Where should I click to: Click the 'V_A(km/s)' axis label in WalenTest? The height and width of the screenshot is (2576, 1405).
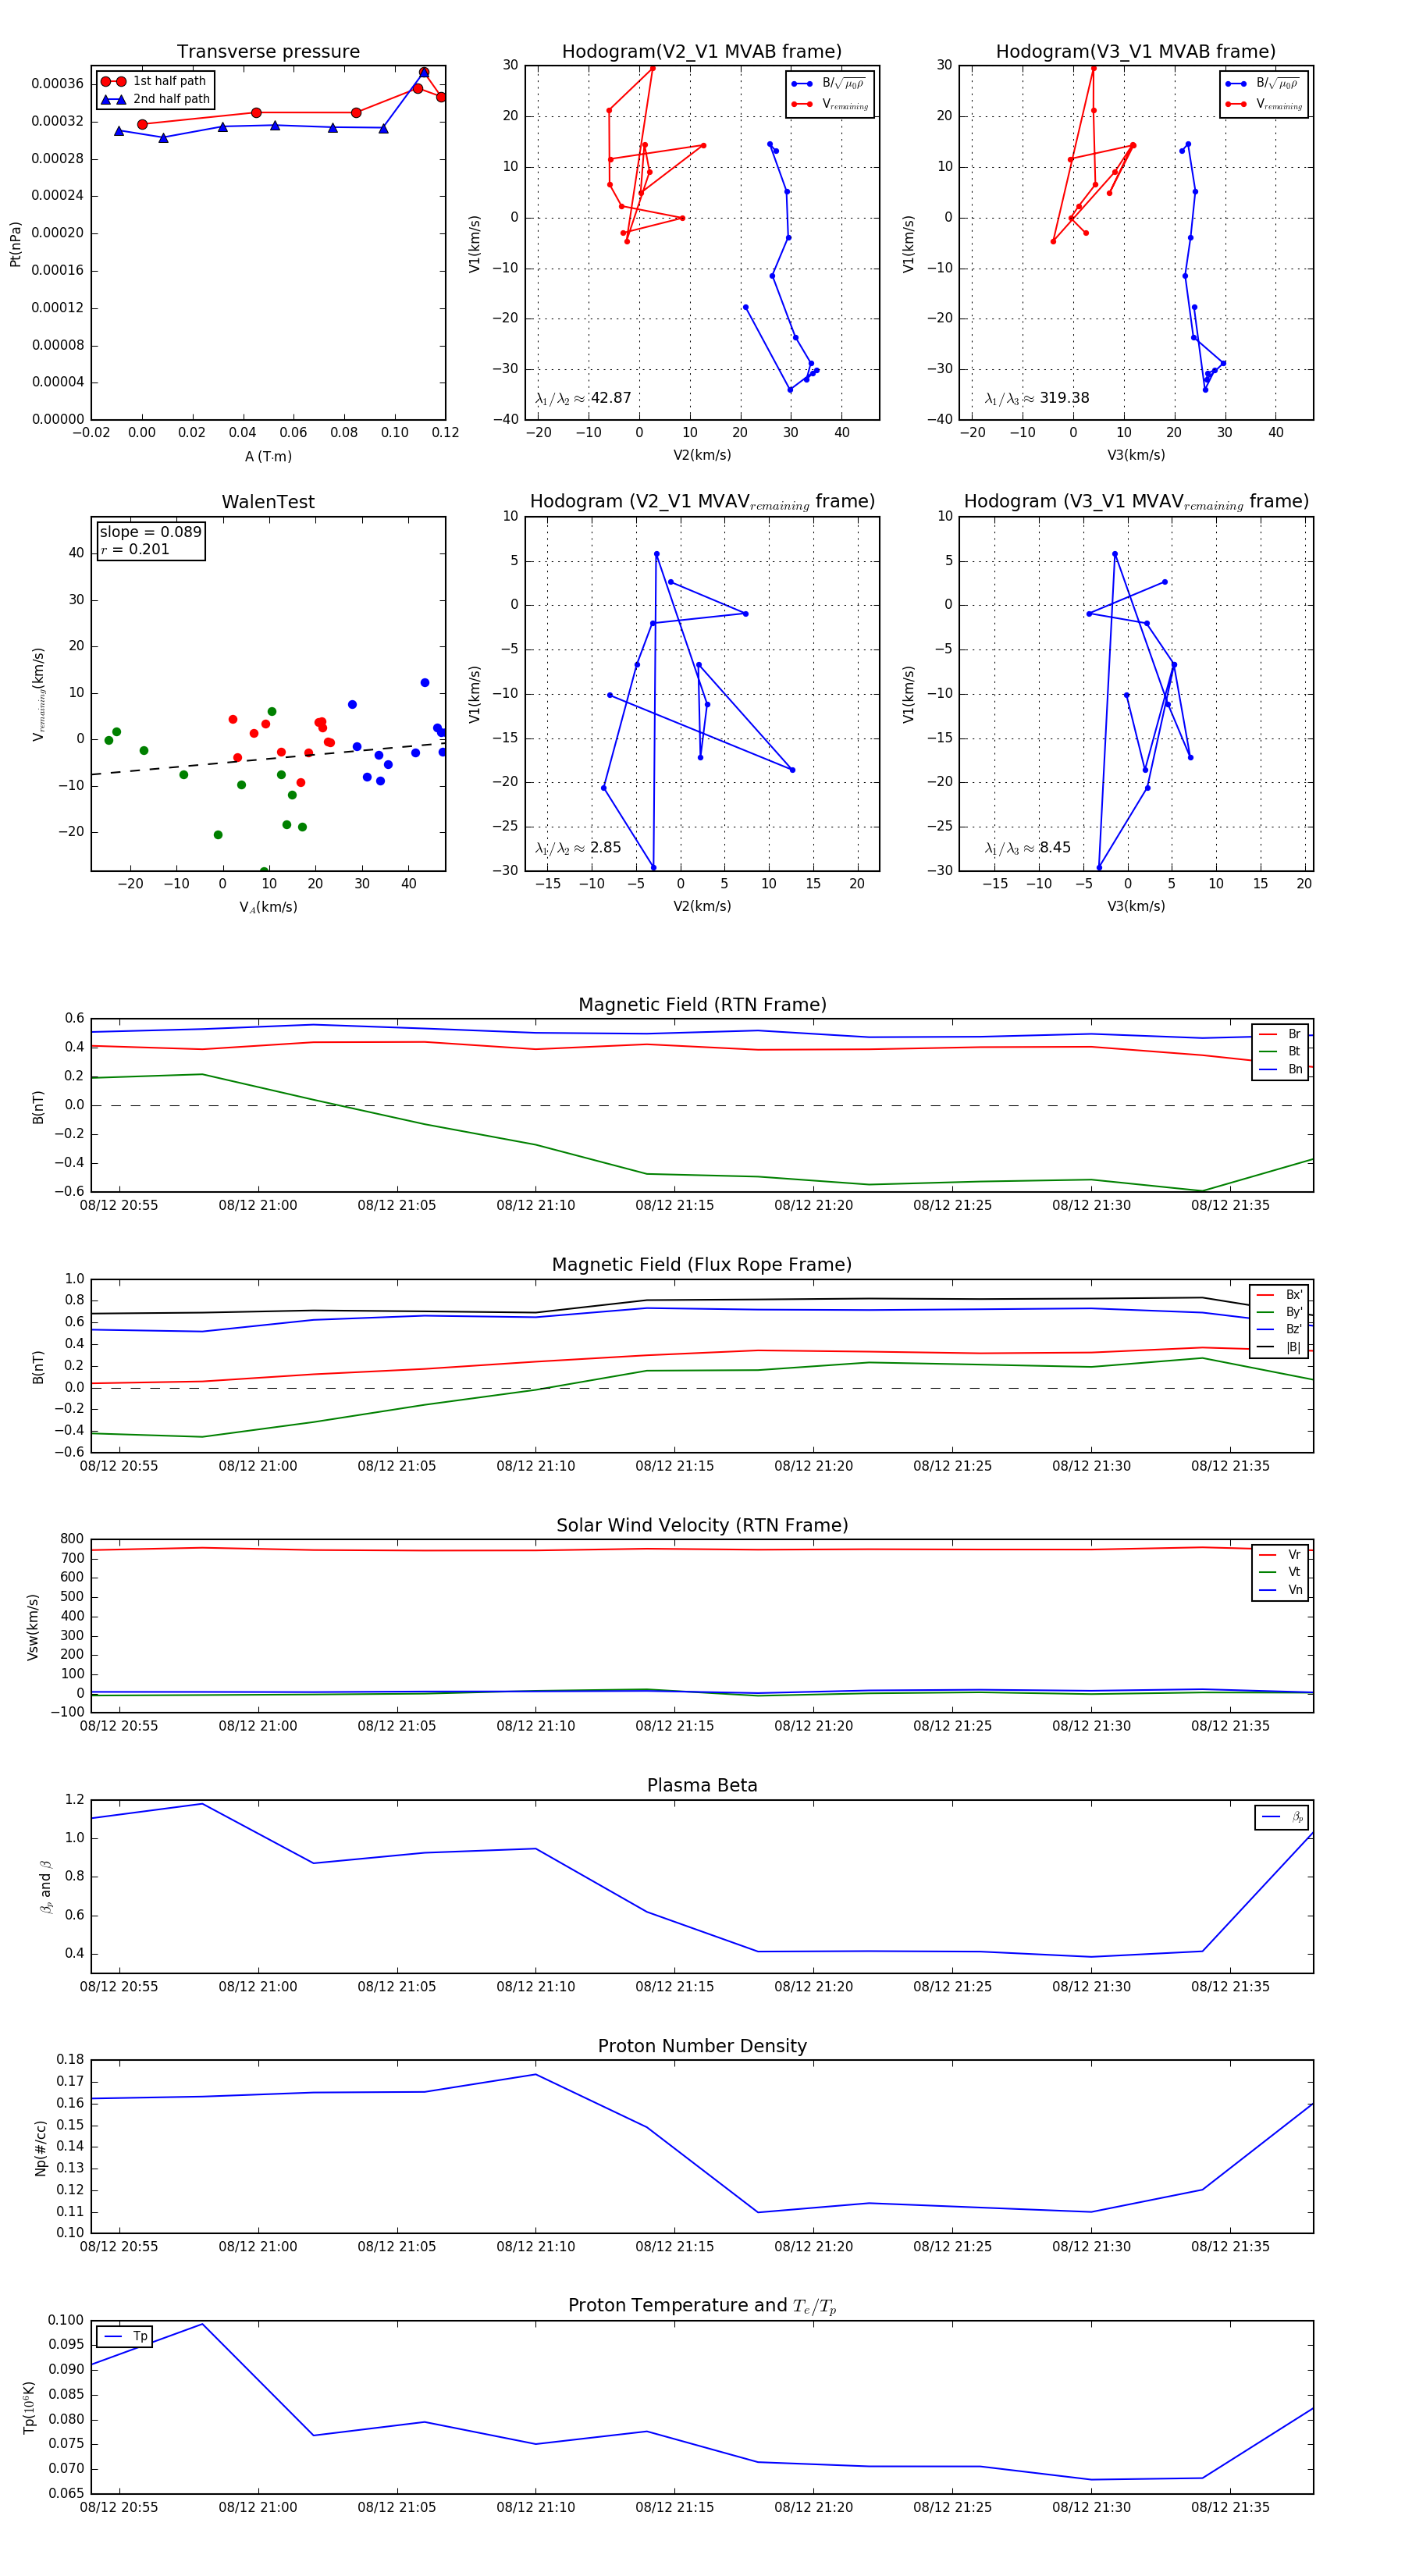pos(268,907)
